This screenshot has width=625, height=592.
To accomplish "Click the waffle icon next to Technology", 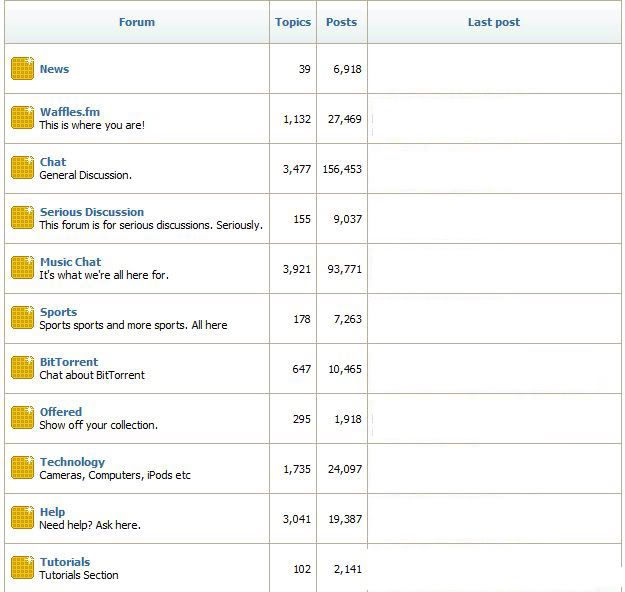I will click(x=23, y=468).
